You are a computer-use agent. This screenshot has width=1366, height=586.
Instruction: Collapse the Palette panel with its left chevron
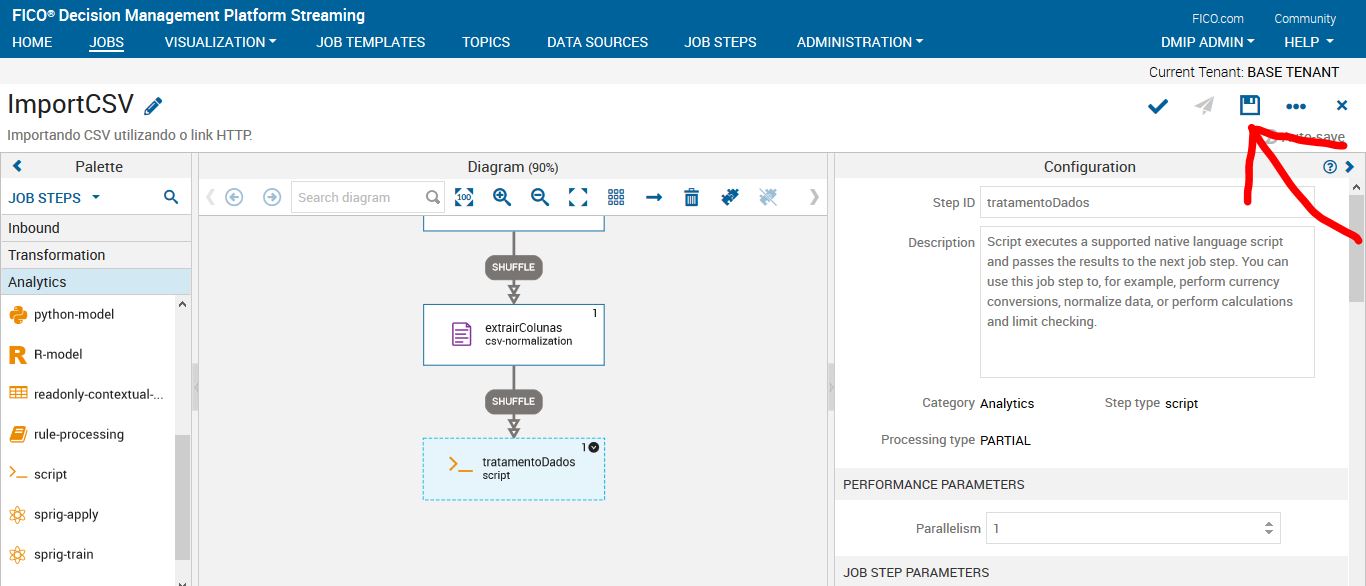tap(17, 166)
